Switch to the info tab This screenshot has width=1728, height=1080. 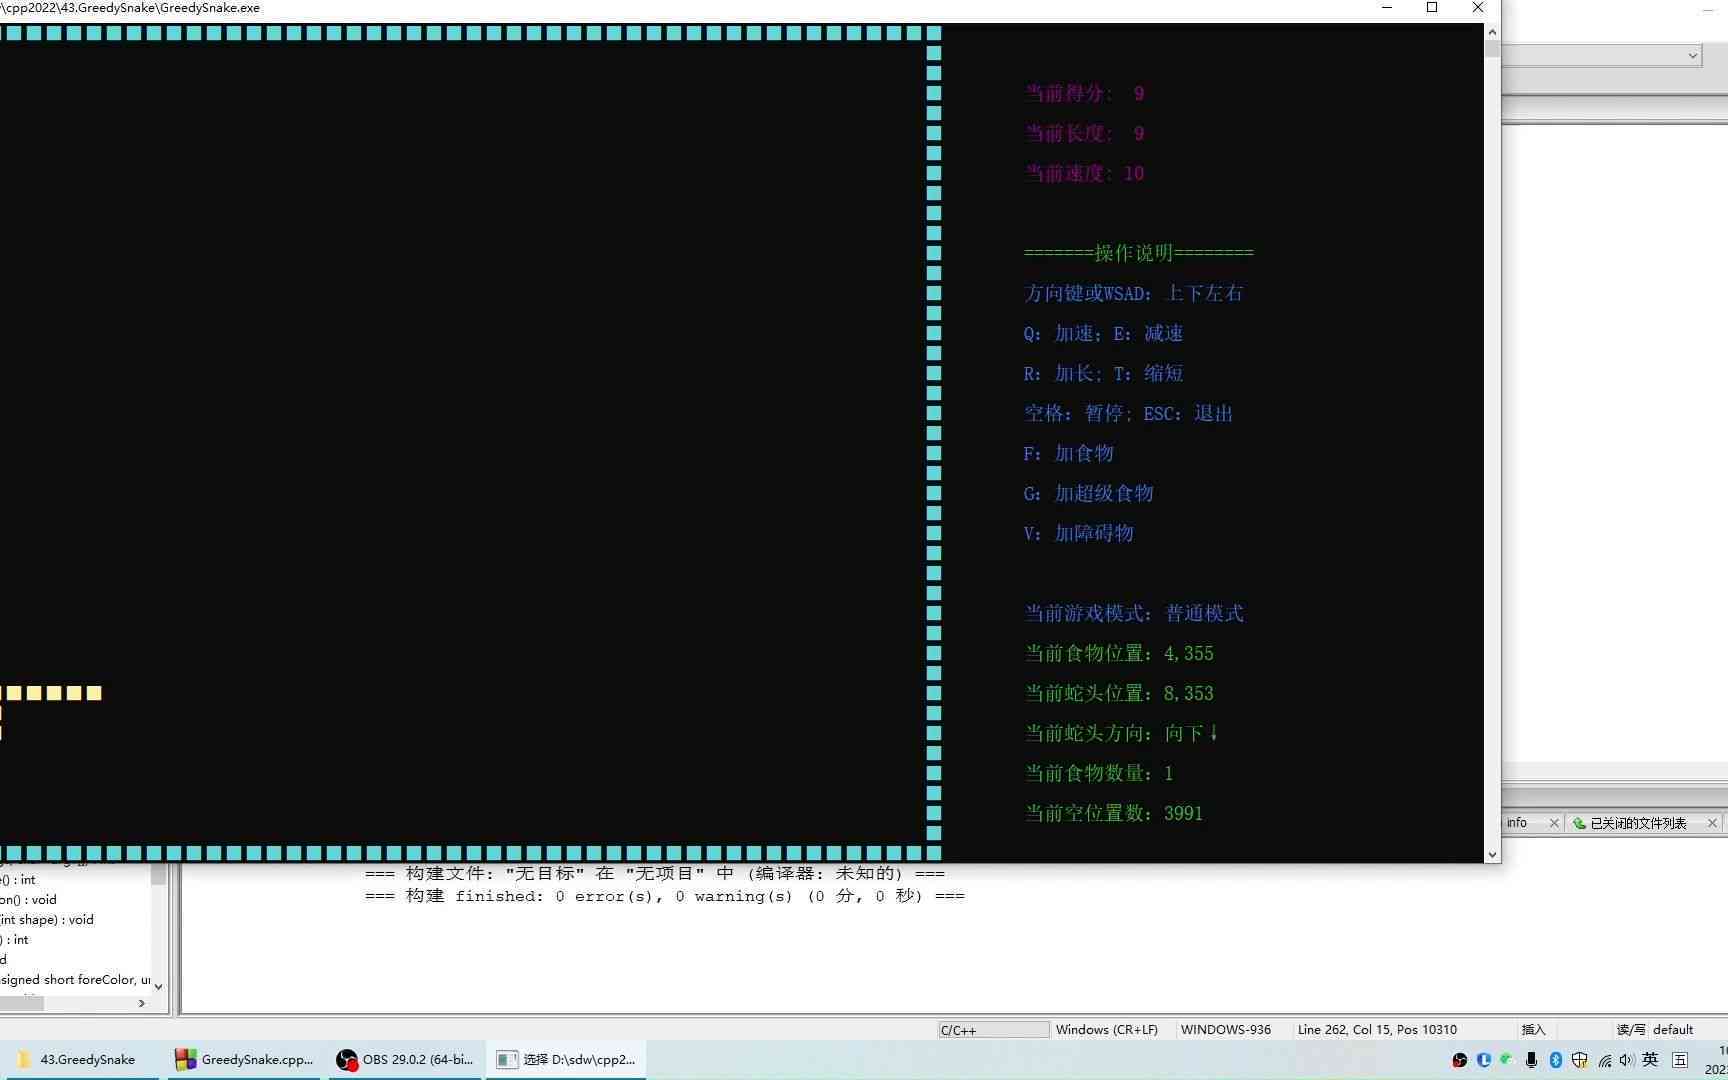pos(1517,823)
